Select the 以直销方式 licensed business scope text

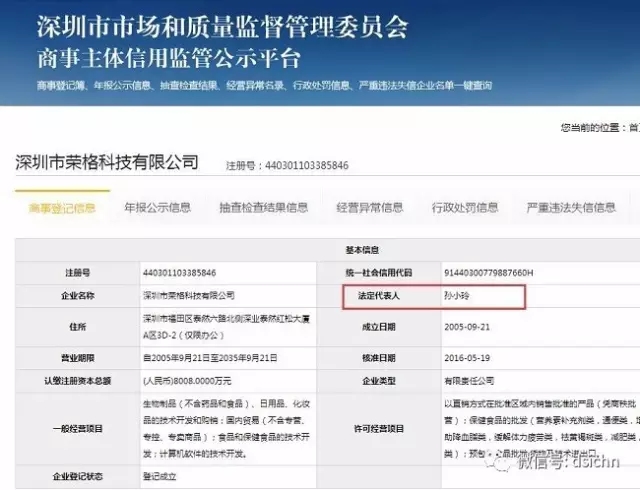point(542,429)
